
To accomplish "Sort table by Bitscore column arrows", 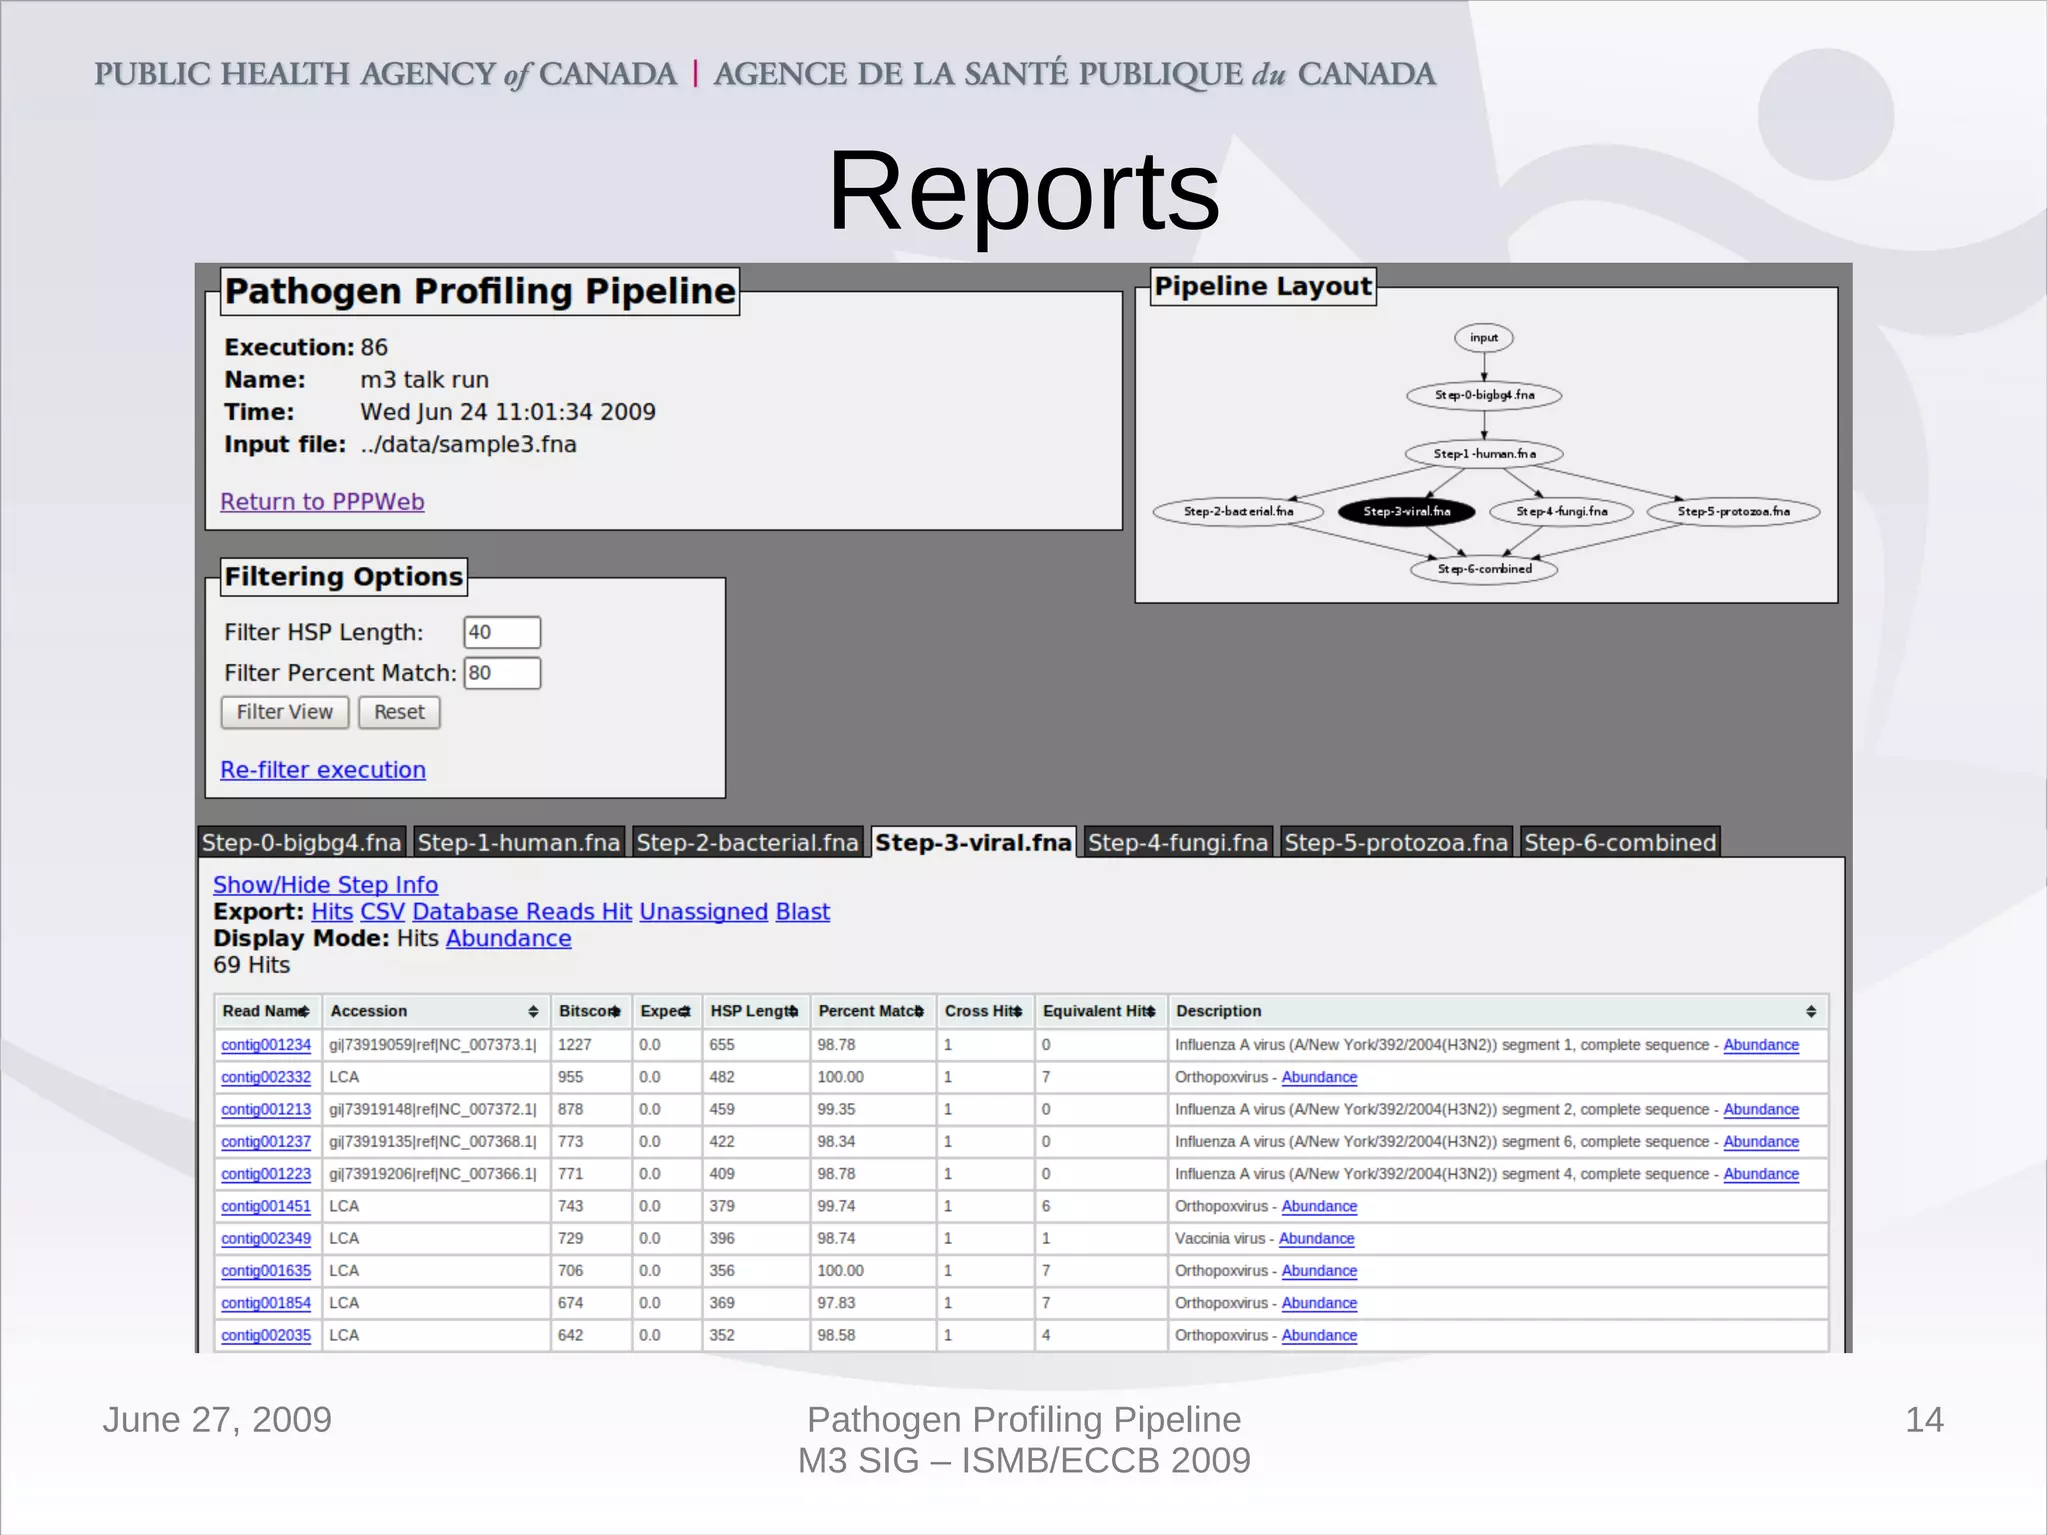I will pos(615,1012).
